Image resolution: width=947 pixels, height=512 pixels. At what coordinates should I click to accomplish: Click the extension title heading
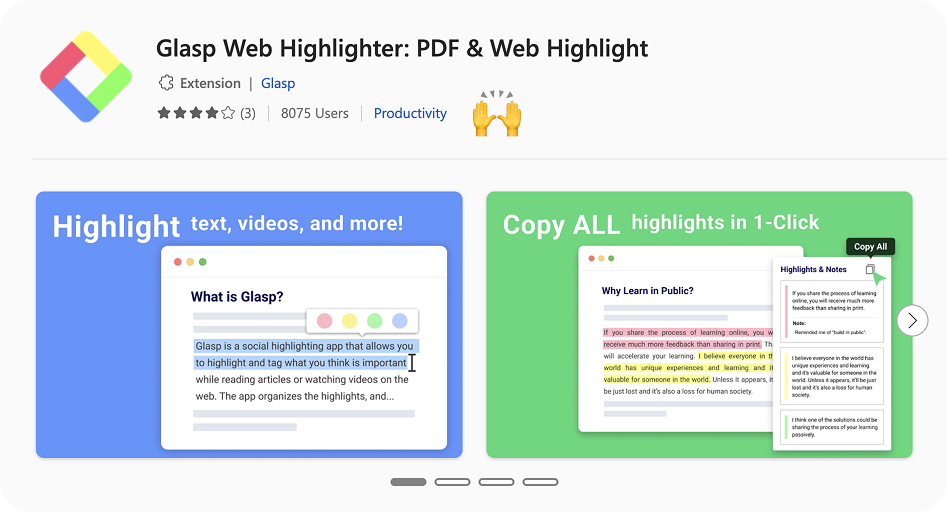pyautogui.click(x=402, y=48)
